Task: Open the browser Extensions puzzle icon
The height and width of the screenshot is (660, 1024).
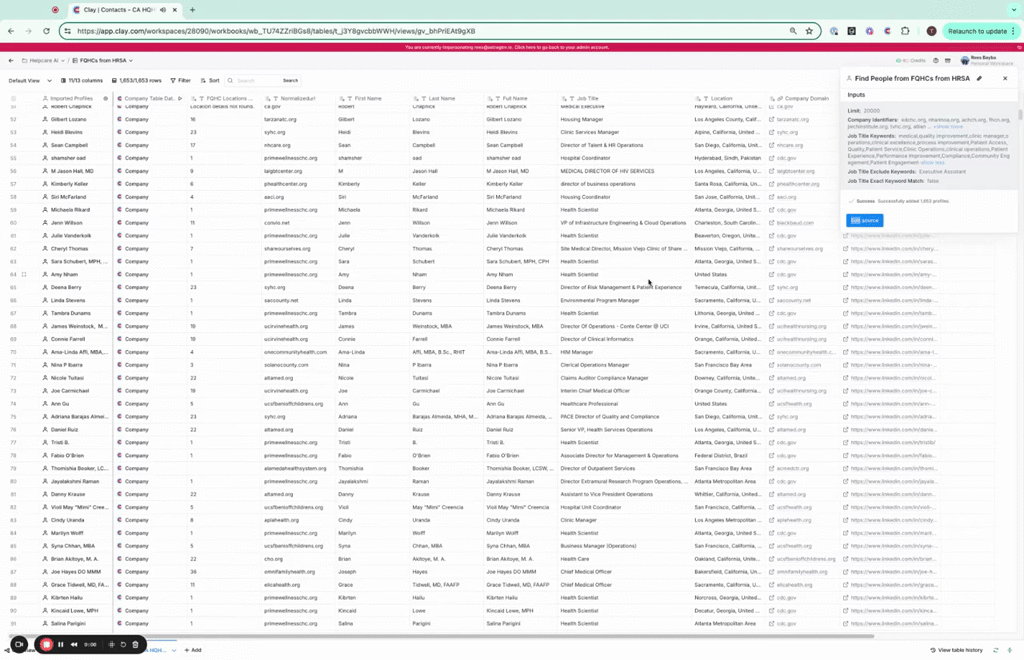Action: [905, 31]
